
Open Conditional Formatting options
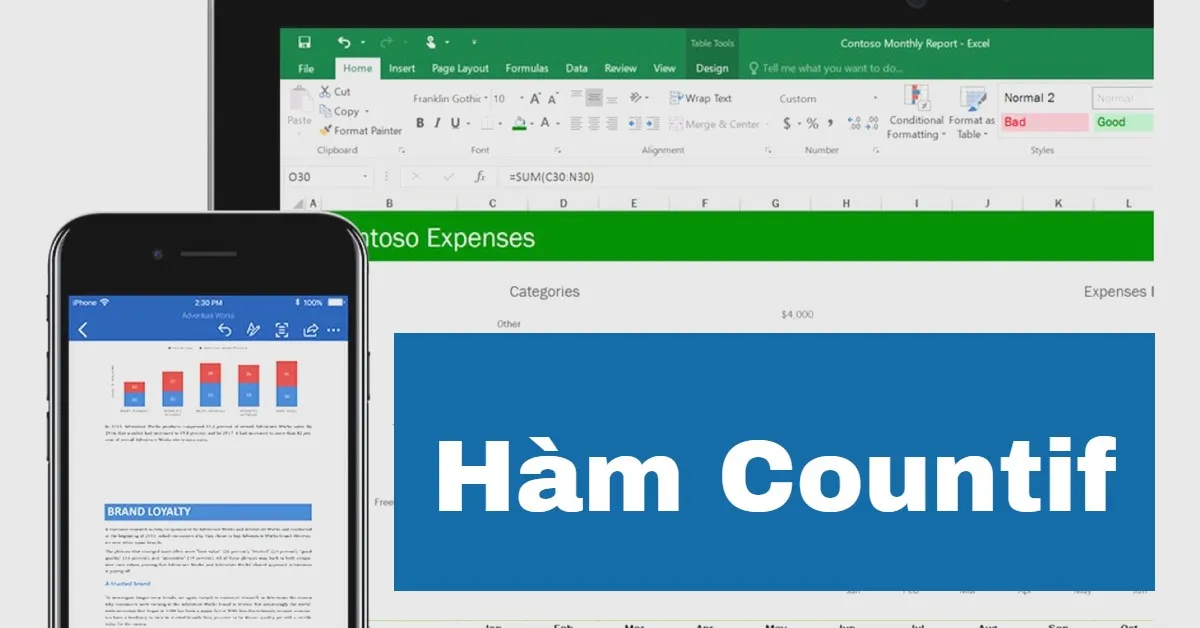click(915, 115)
